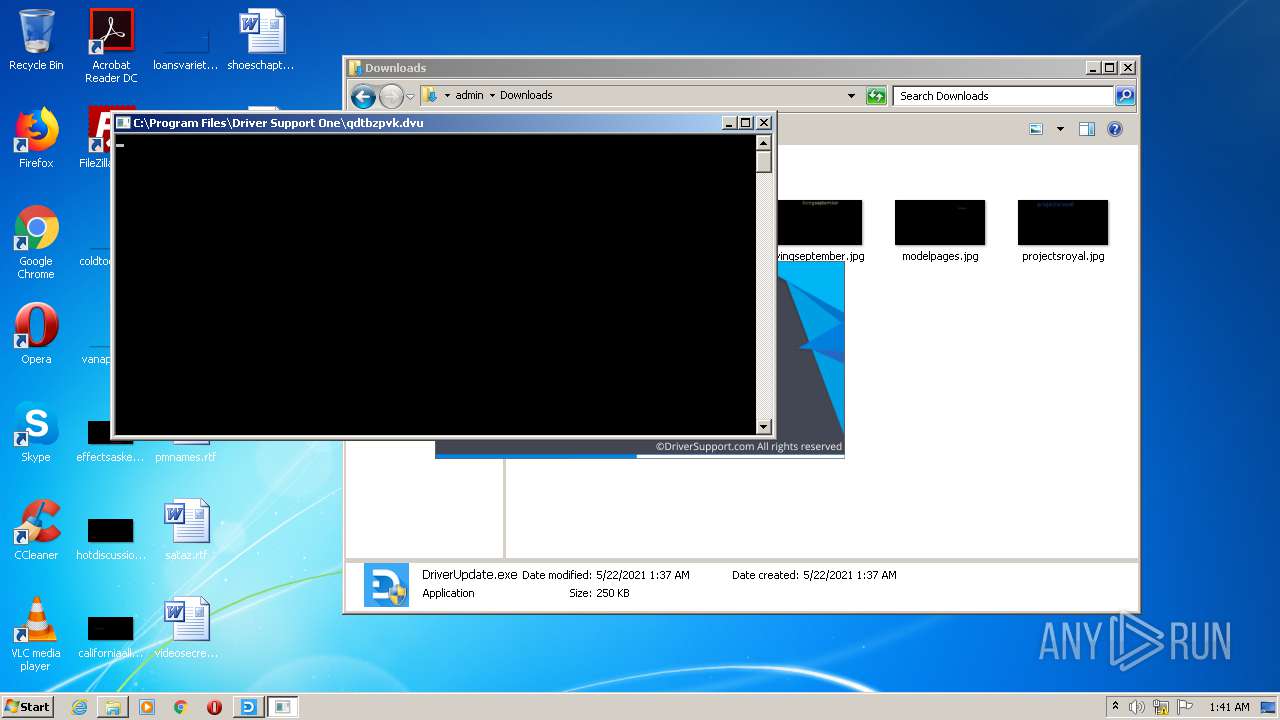Open CCleaner desktop shortcut
1280x720 pixels.
(36, 530)
